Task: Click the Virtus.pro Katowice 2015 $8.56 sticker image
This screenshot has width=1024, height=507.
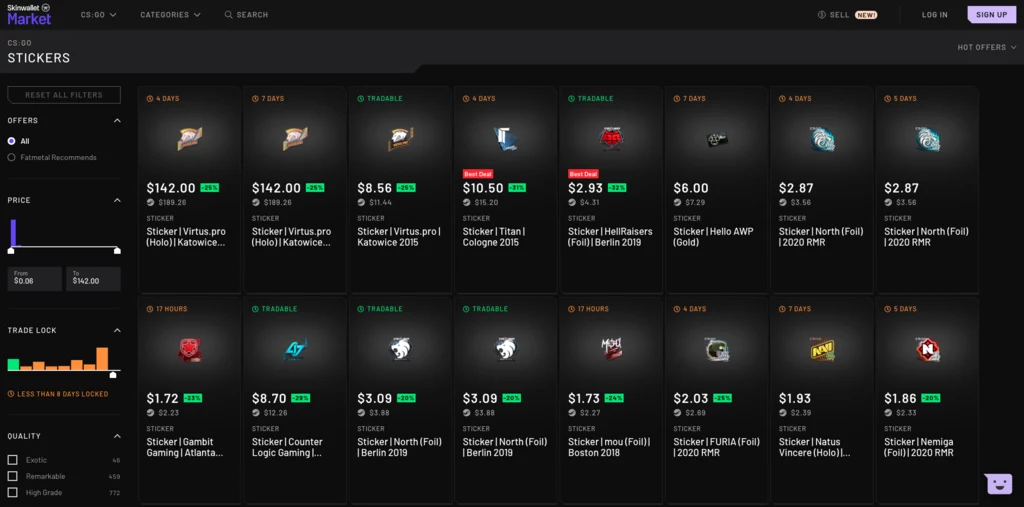Action: tap(400, 139)
